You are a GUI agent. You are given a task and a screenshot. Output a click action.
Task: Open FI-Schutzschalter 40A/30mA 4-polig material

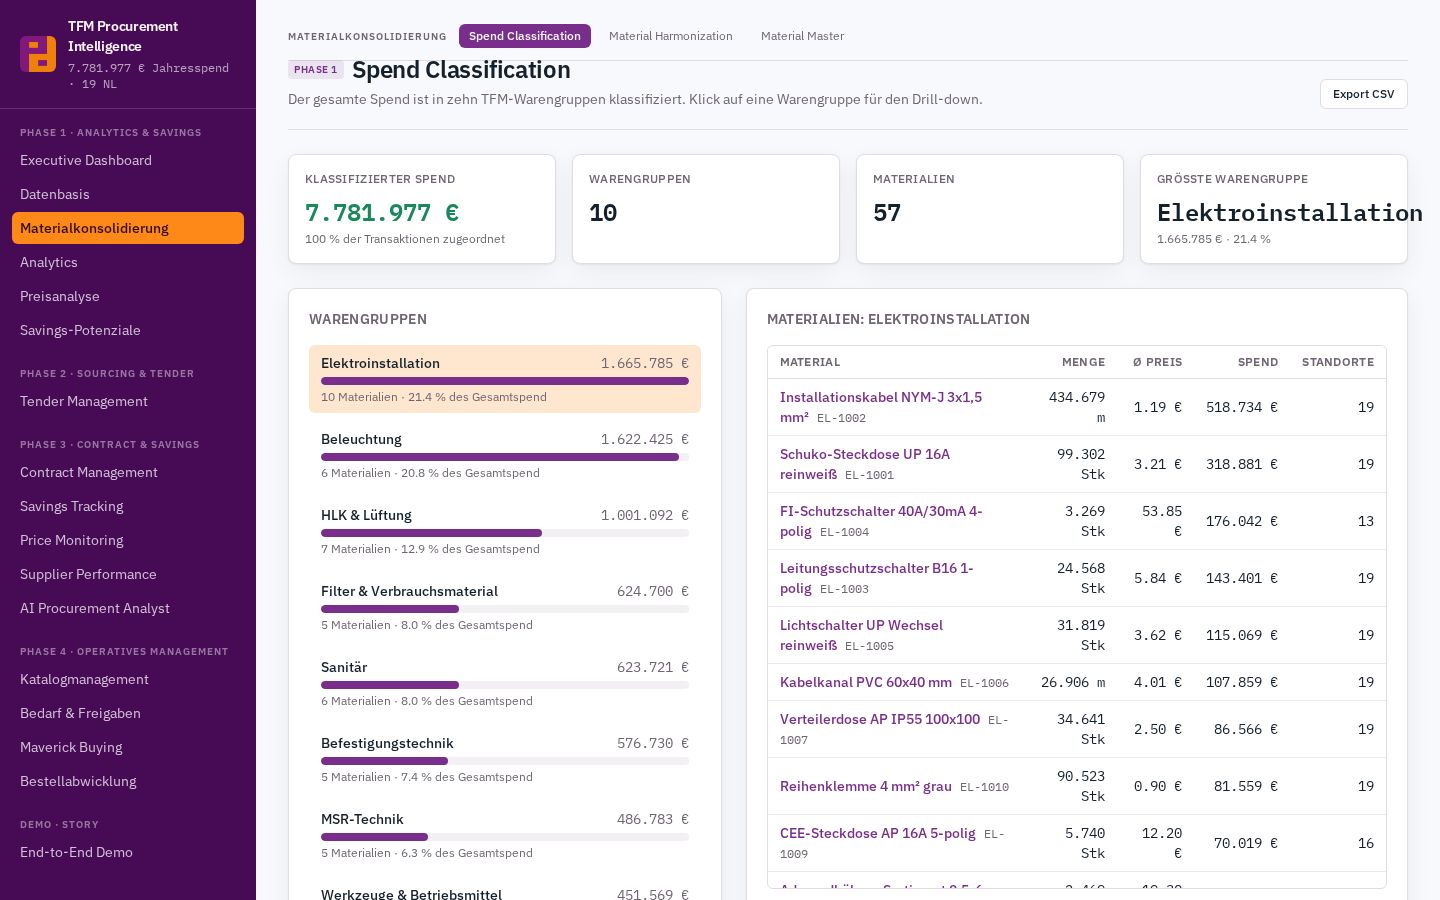pyautogui.click(x=881, y=521)
